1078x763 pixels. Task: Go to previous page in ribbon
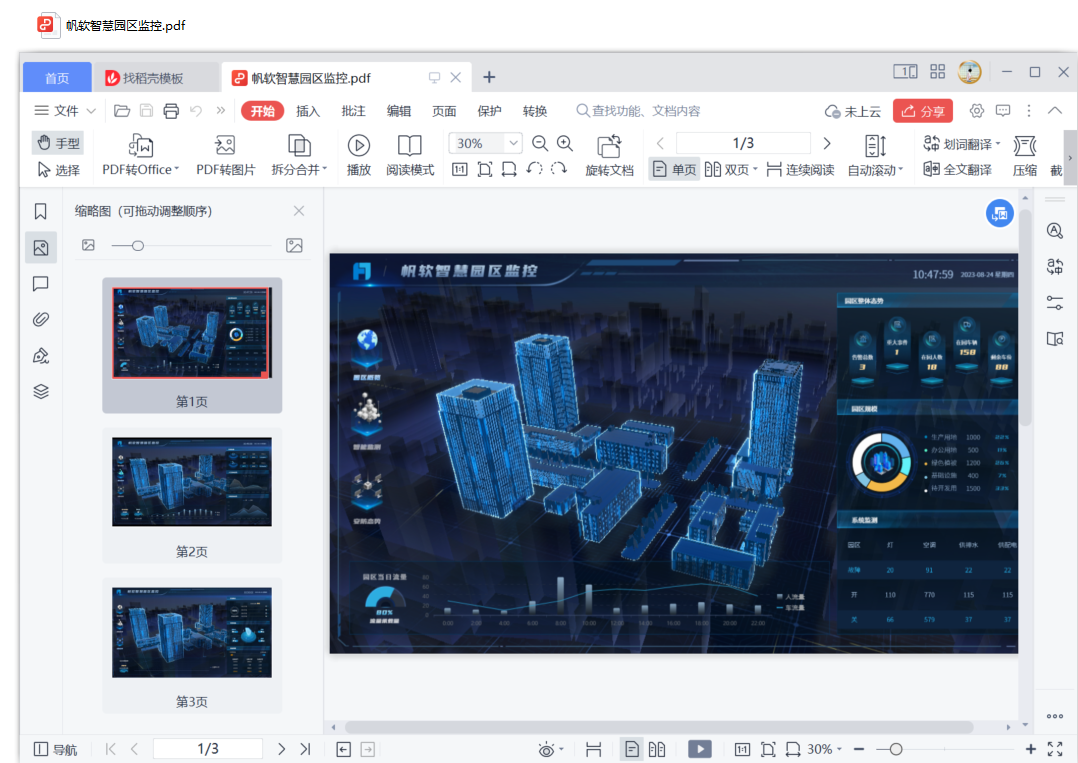660,143
